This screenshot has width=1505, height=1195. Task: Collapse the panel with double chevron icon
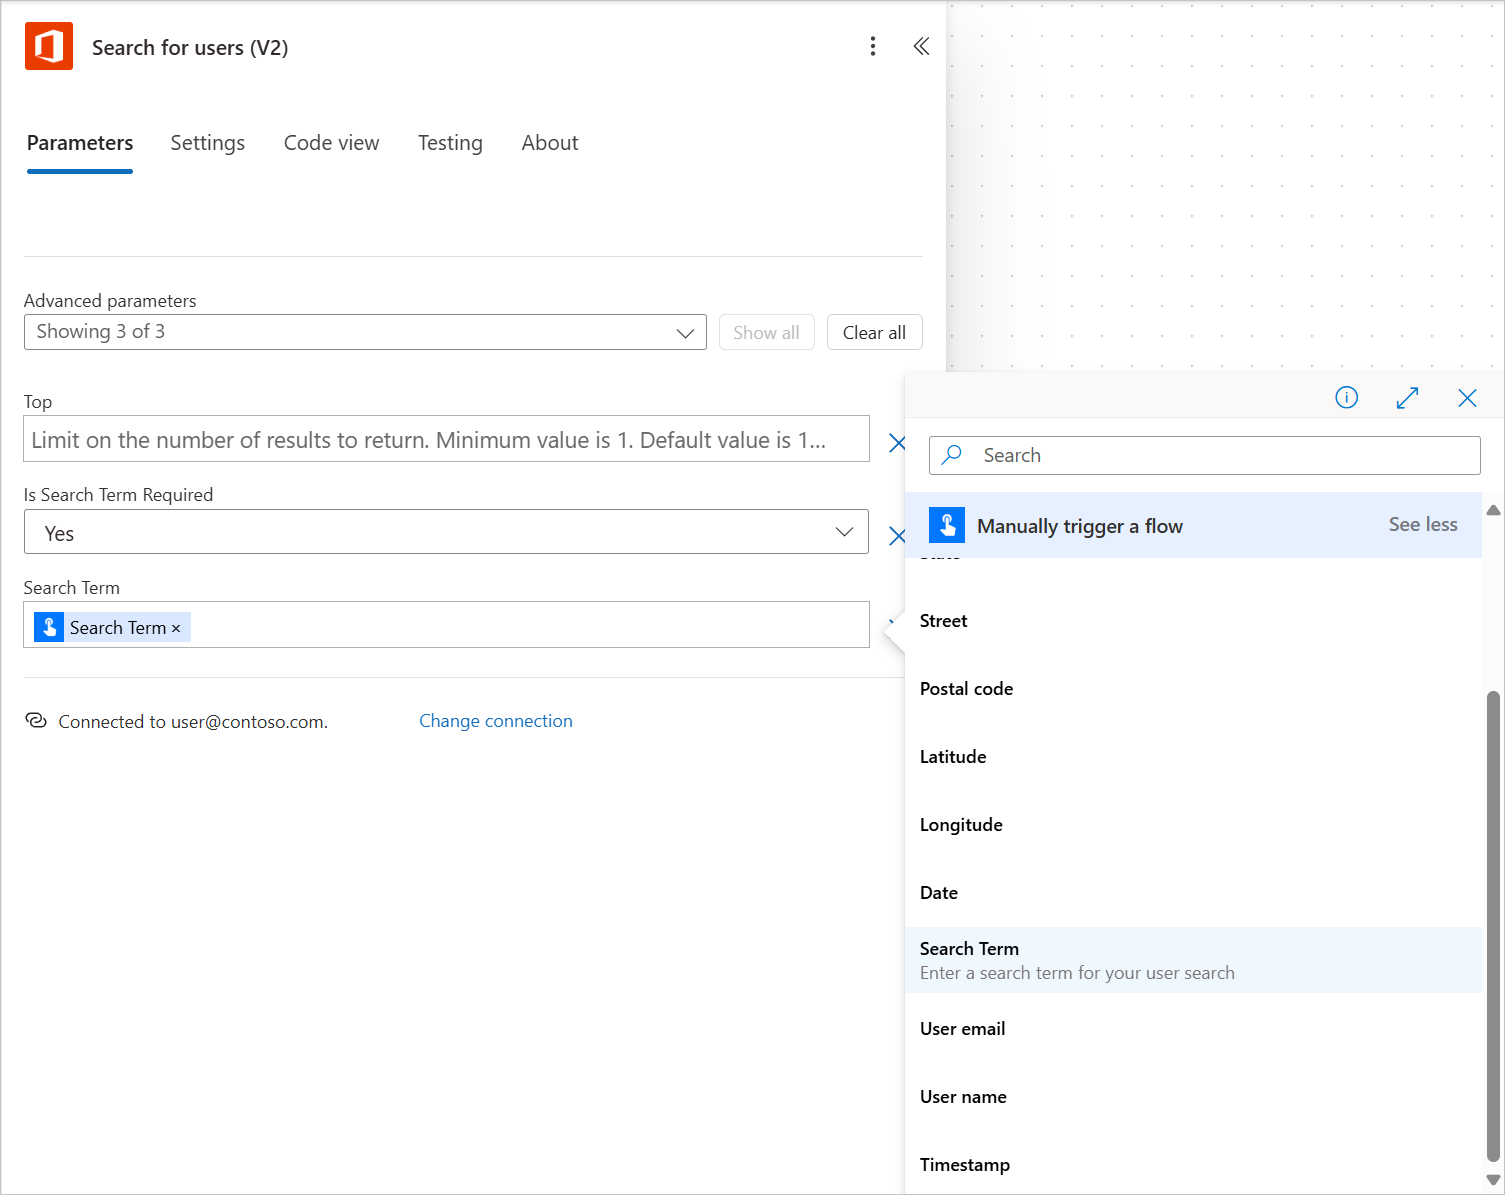click(x=921, y=46)
